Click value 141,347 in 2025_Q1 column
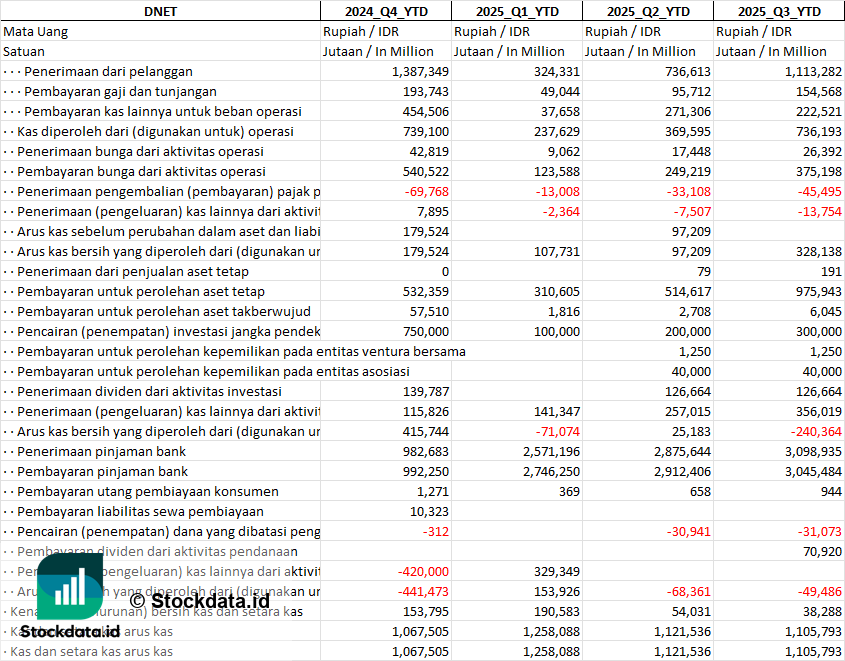Viewport: 845px width, 661px height. (557, 410)
